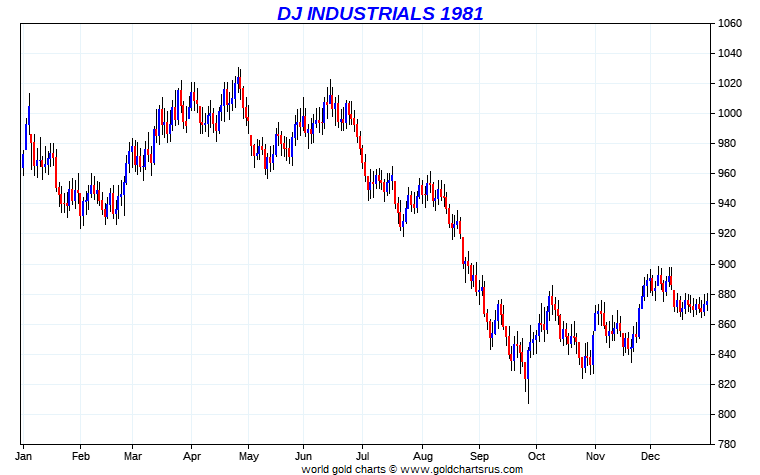Click the 980 value on the y-axis
The image size is (760, 475).
[x=727, y=143]
